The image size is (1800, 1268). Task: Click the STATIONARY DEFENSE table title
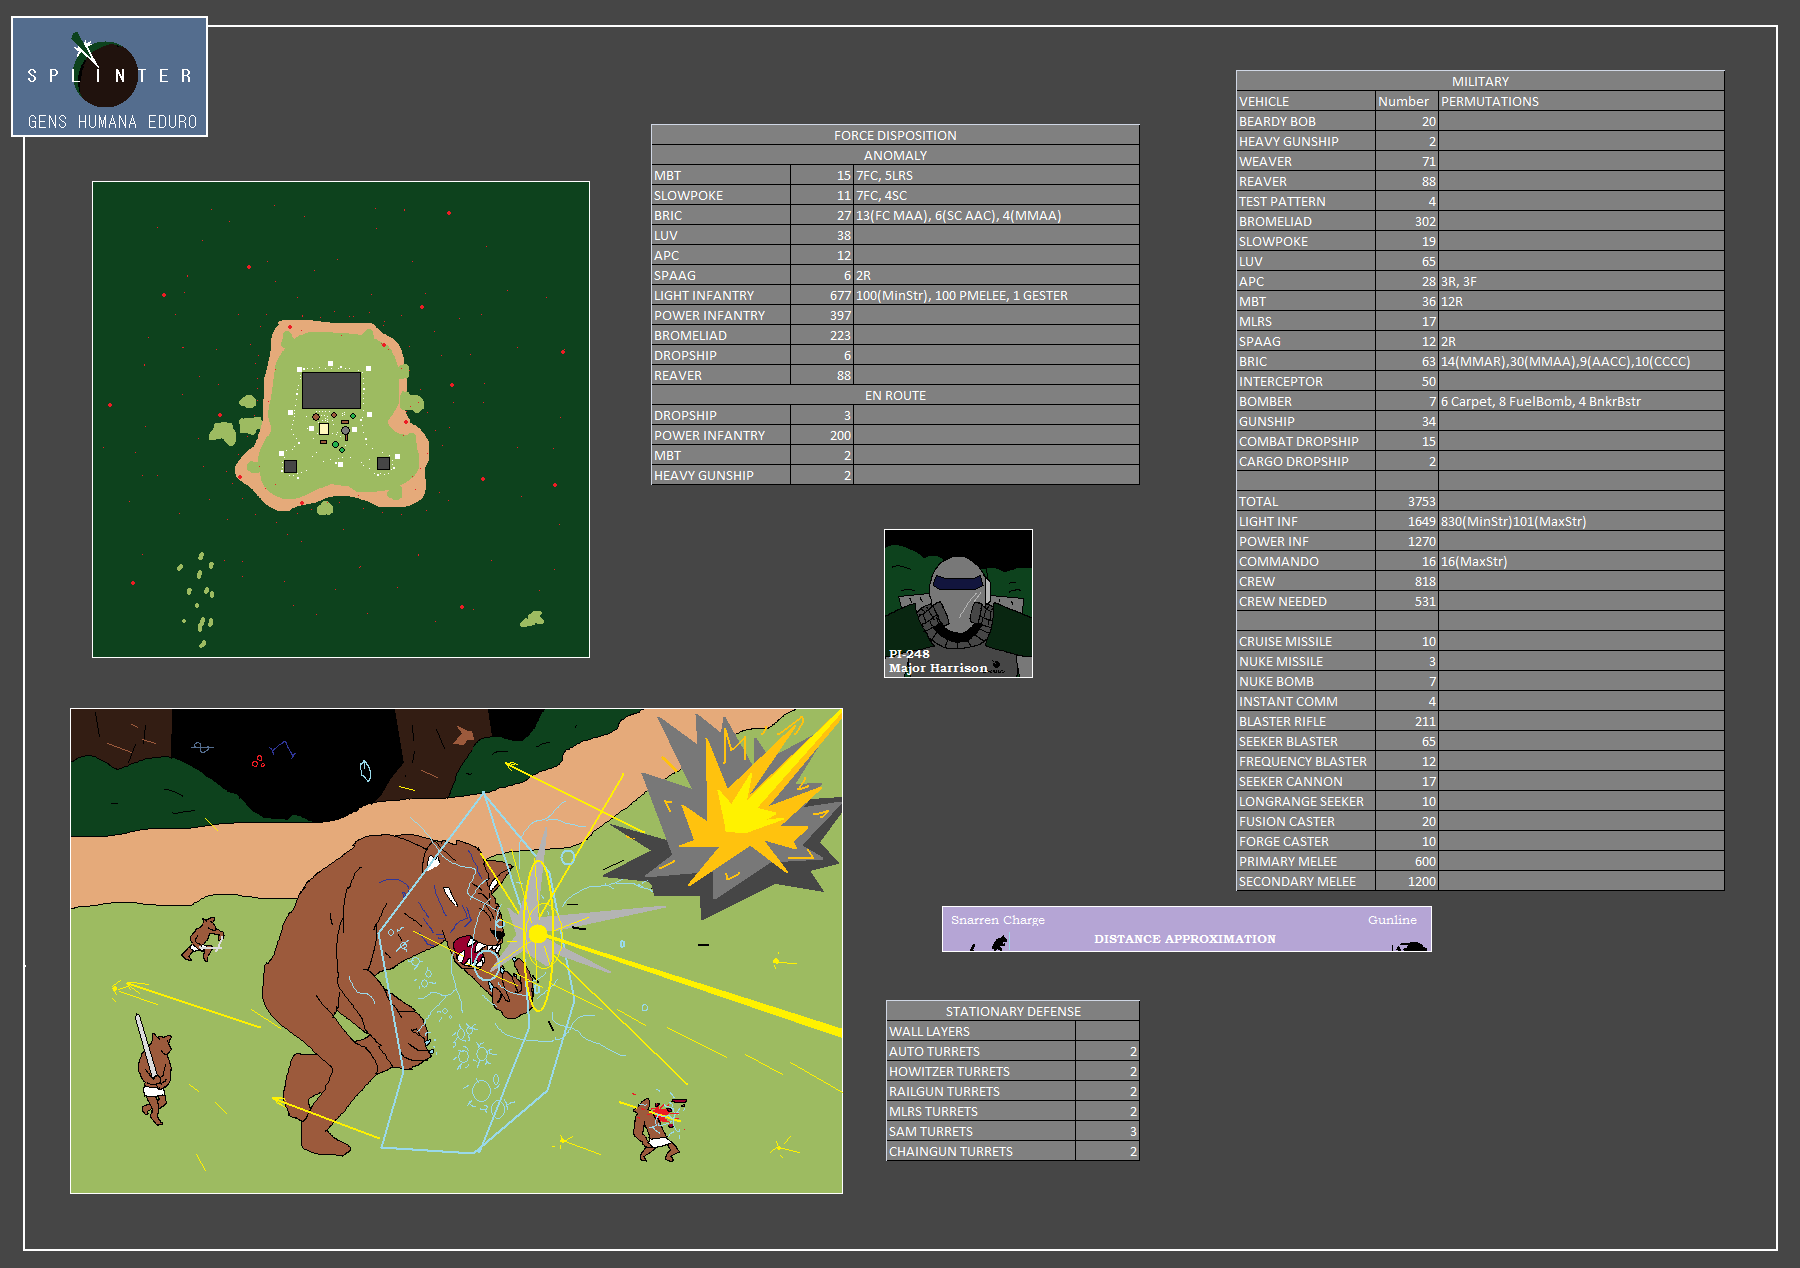pos(1012,1011)
